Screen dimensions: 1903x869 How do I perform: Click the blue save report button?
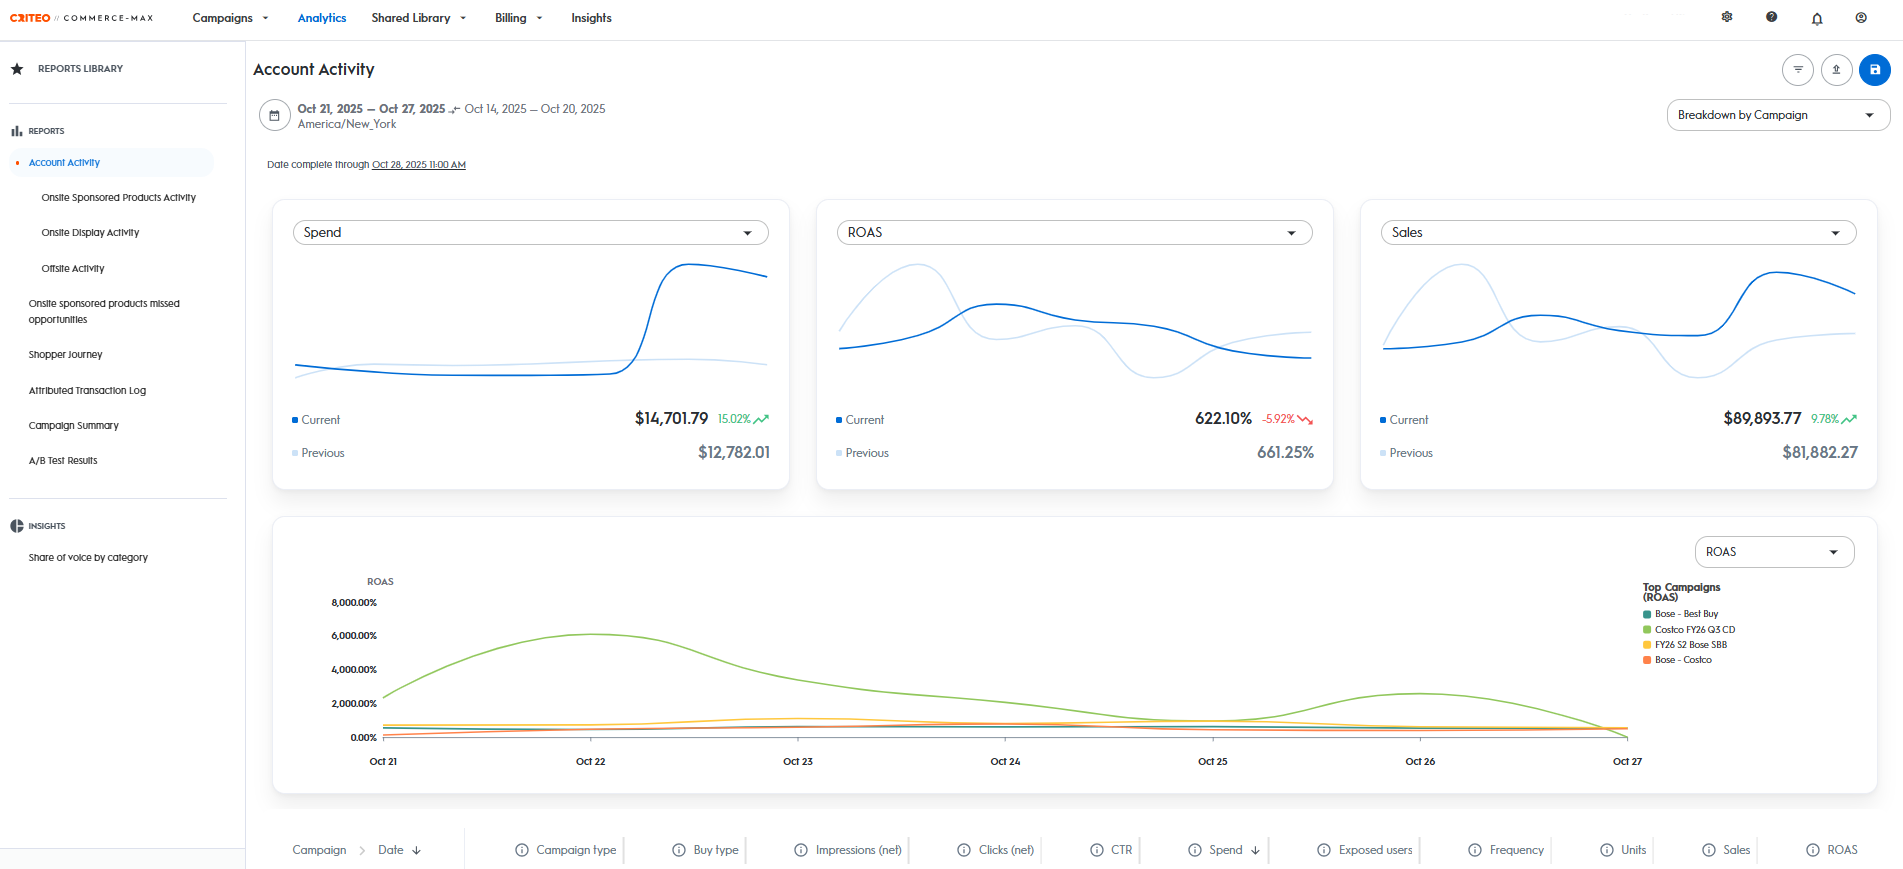click(1874, 70)
